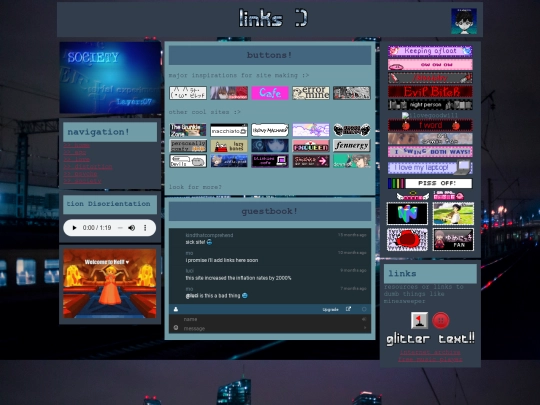Open the pink Cafe site button
Screen dimensions: 540x405
click(270, 93)
